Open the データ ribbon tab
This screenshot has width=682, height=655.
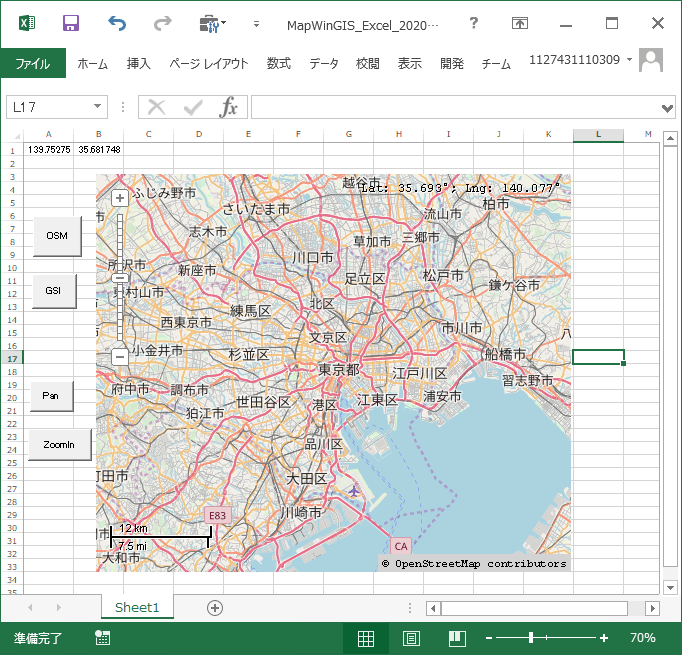(324, 63)
